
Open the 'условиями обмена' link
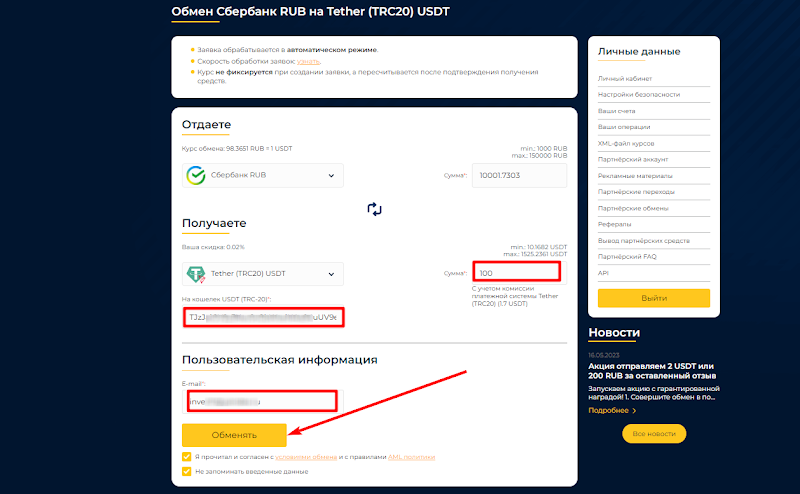coord(306,457)
